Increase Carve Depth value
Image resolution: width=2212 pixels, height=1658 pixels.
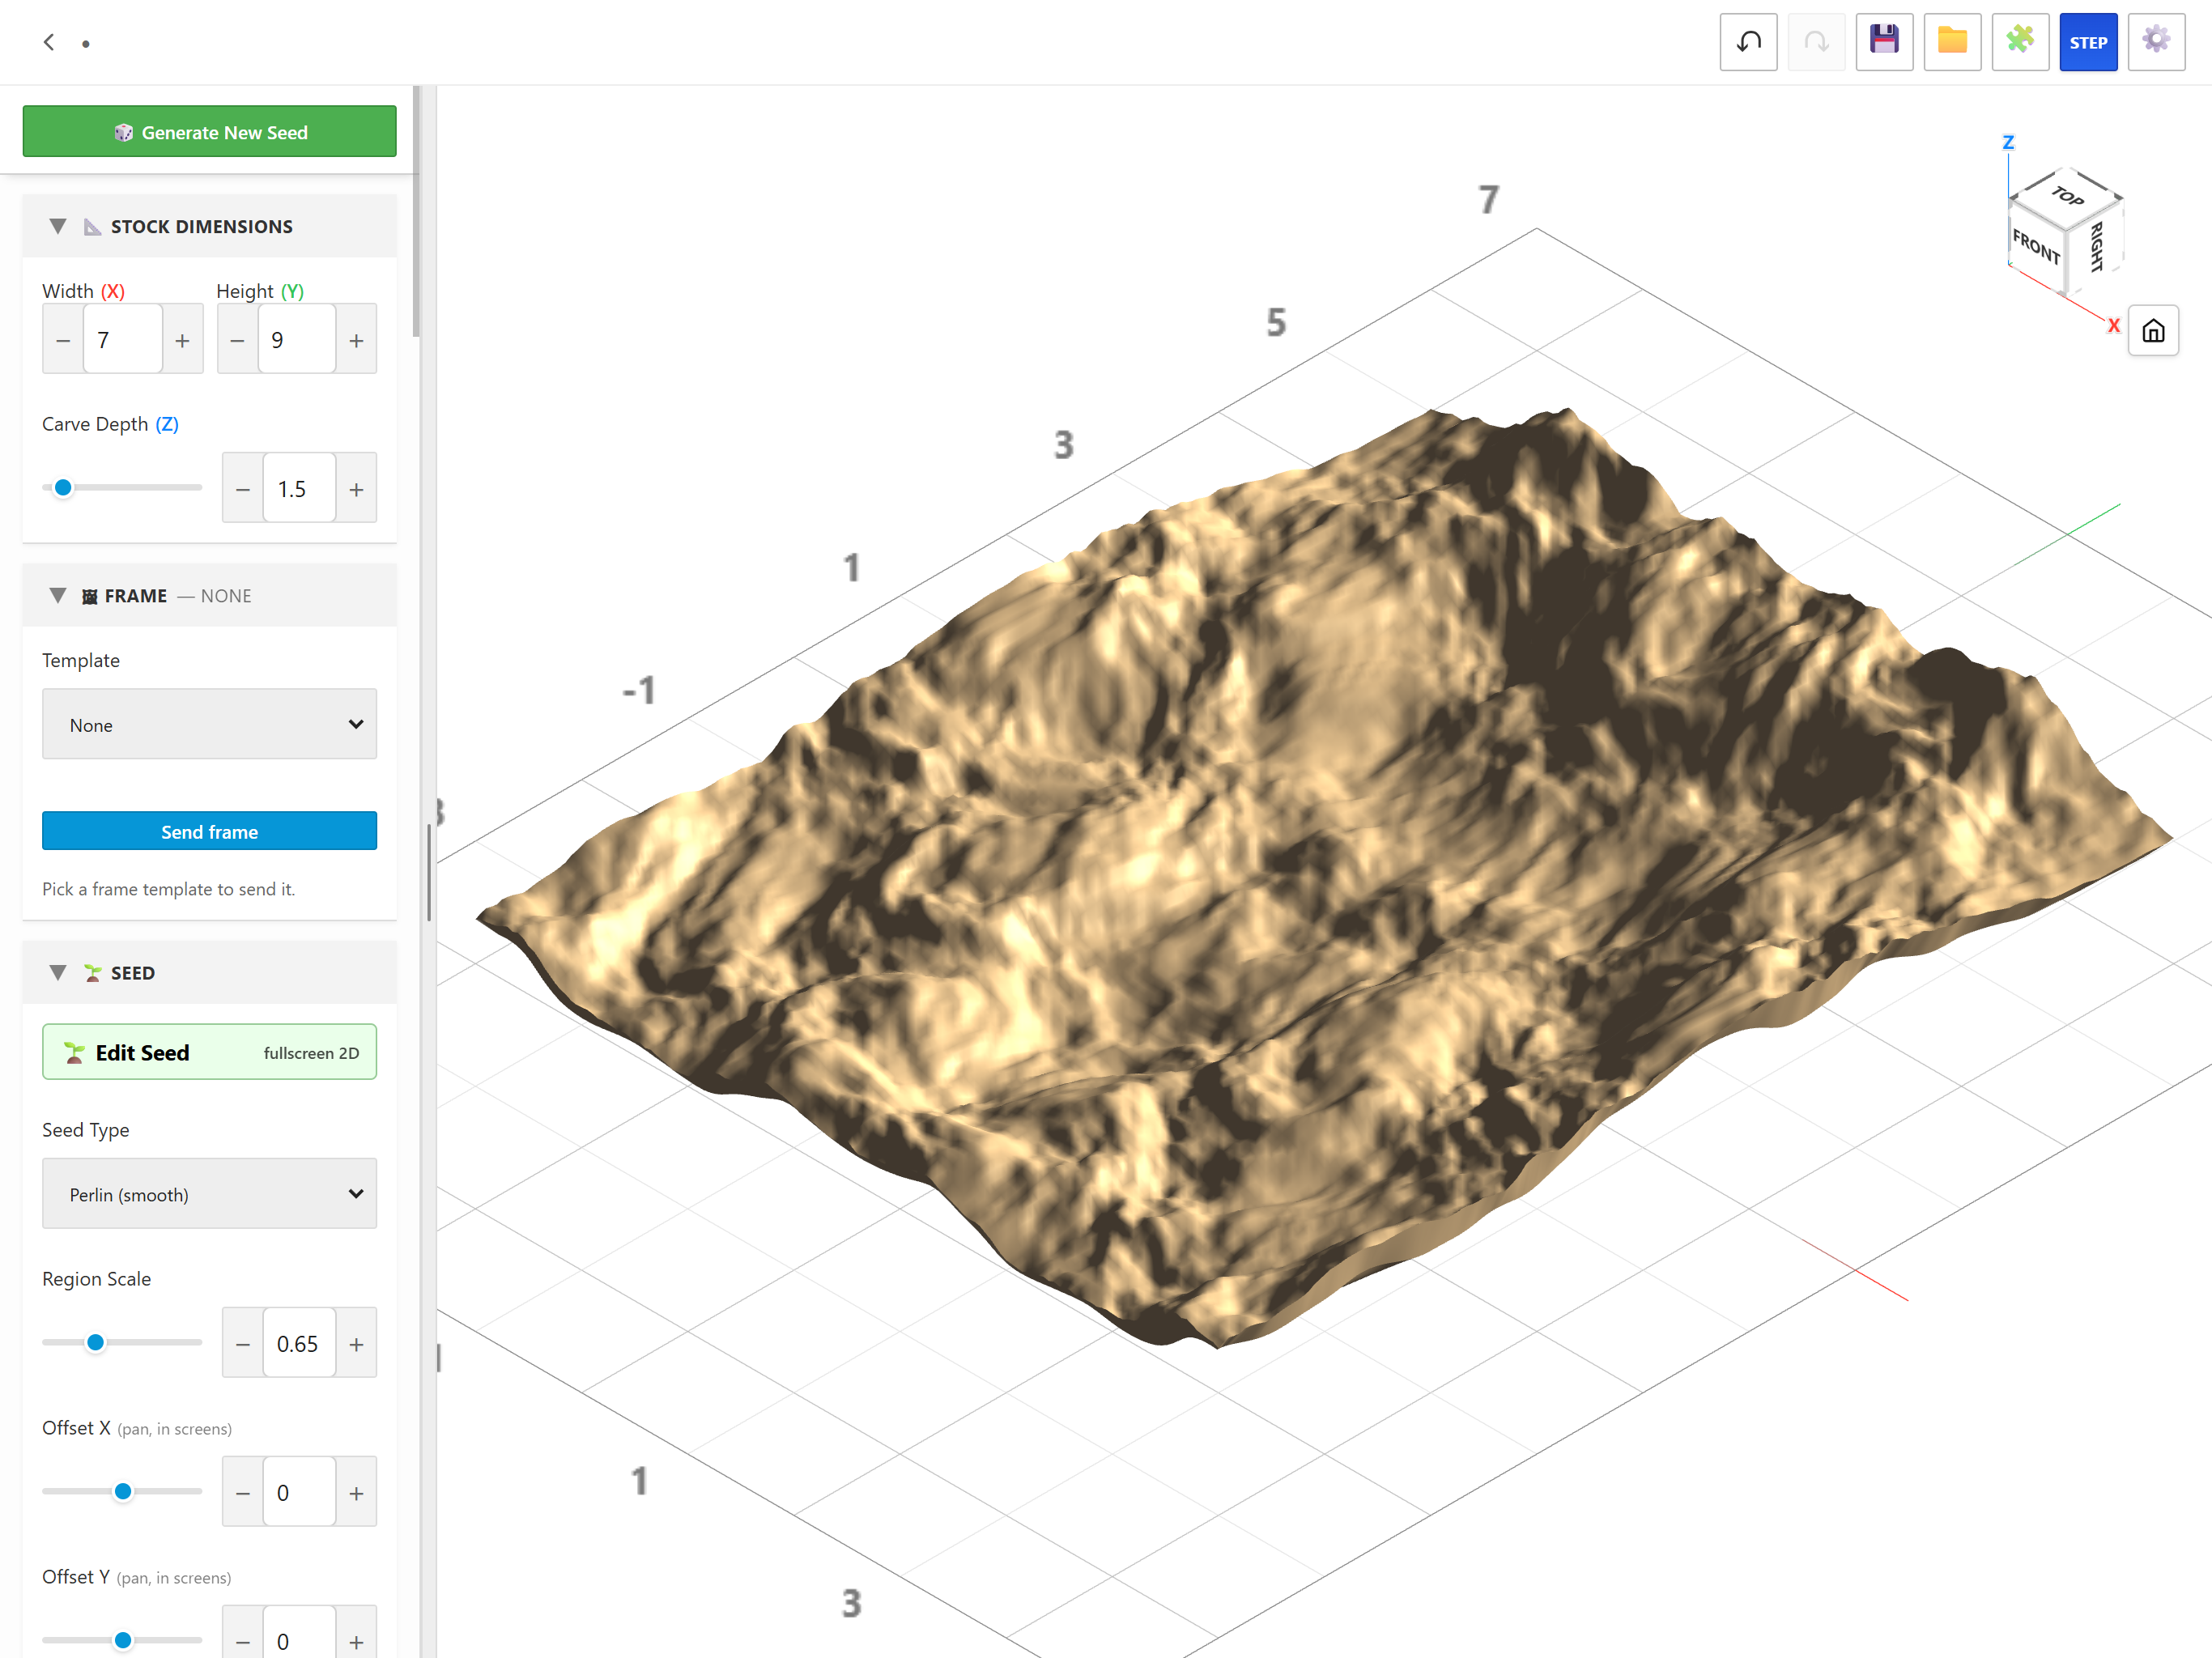click(x=356, y=488)
